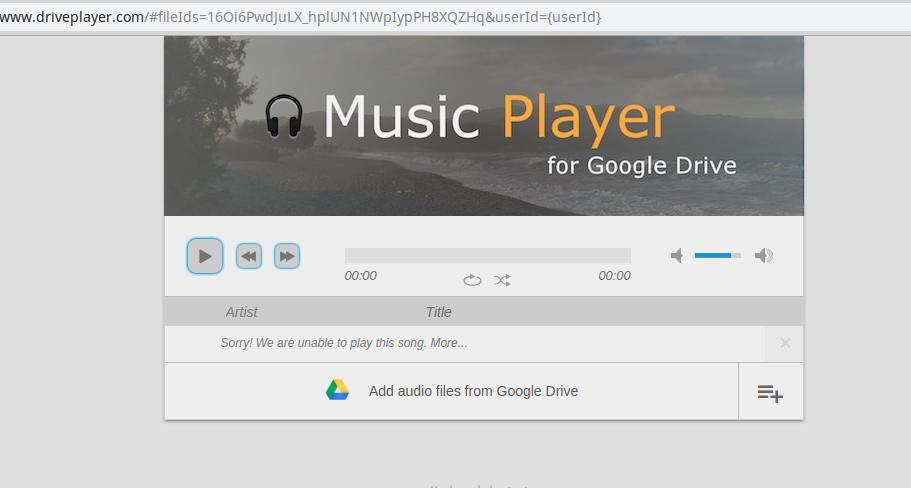This screenshot has width=911, height=488.
Task: Click the total duration 00:00 label
Action: tap(615, 275)
